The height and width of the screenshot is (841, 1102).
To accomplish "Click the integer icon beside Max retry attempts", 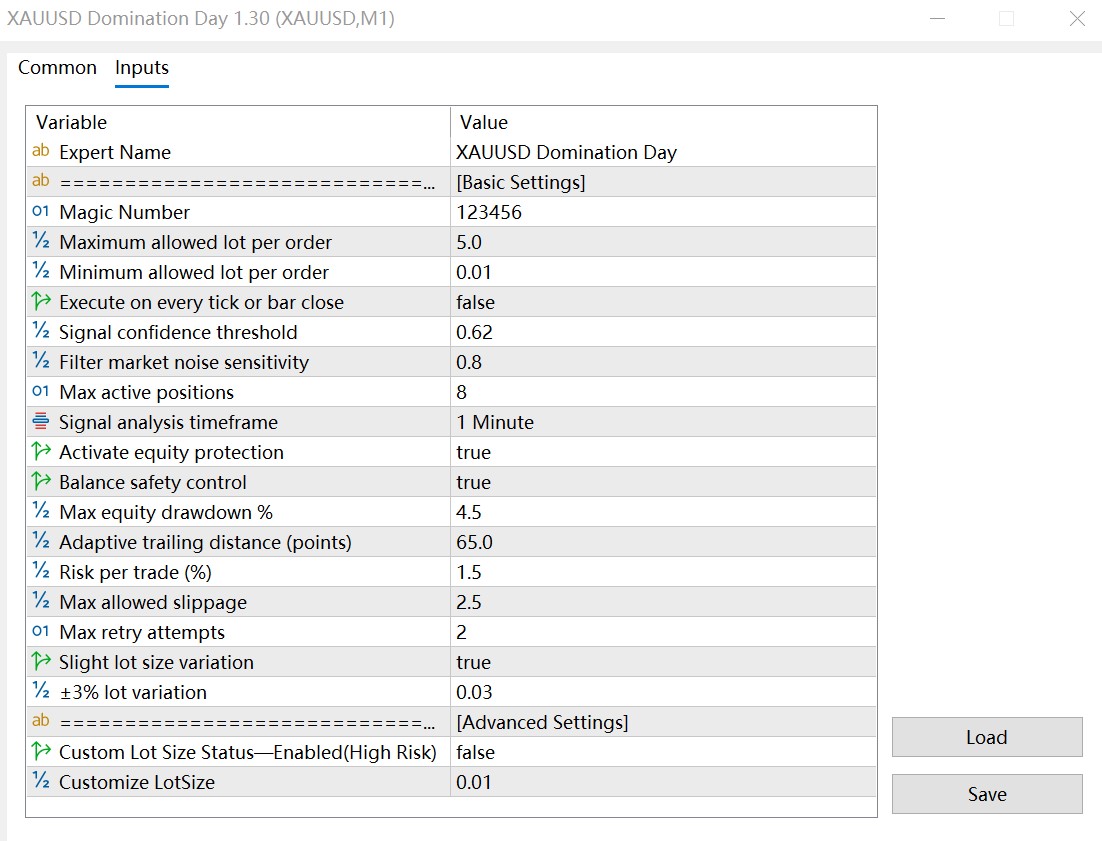I will [41, 632].
